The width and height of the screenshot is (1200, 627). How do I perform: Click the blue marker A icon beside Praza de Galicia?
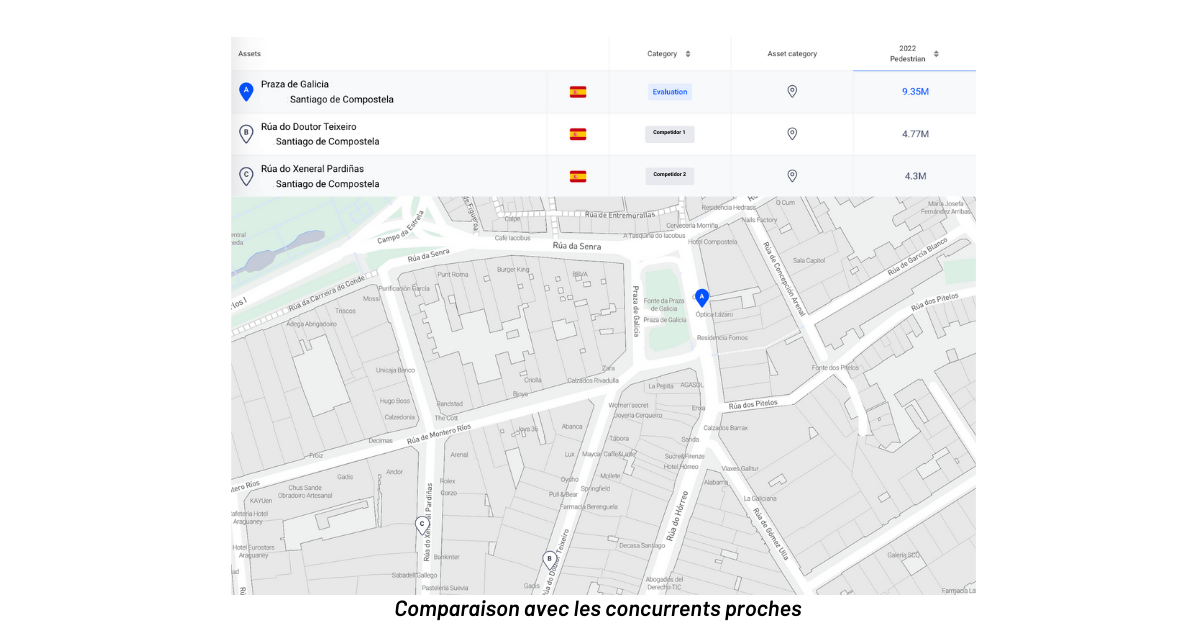(x=246, y=92)
